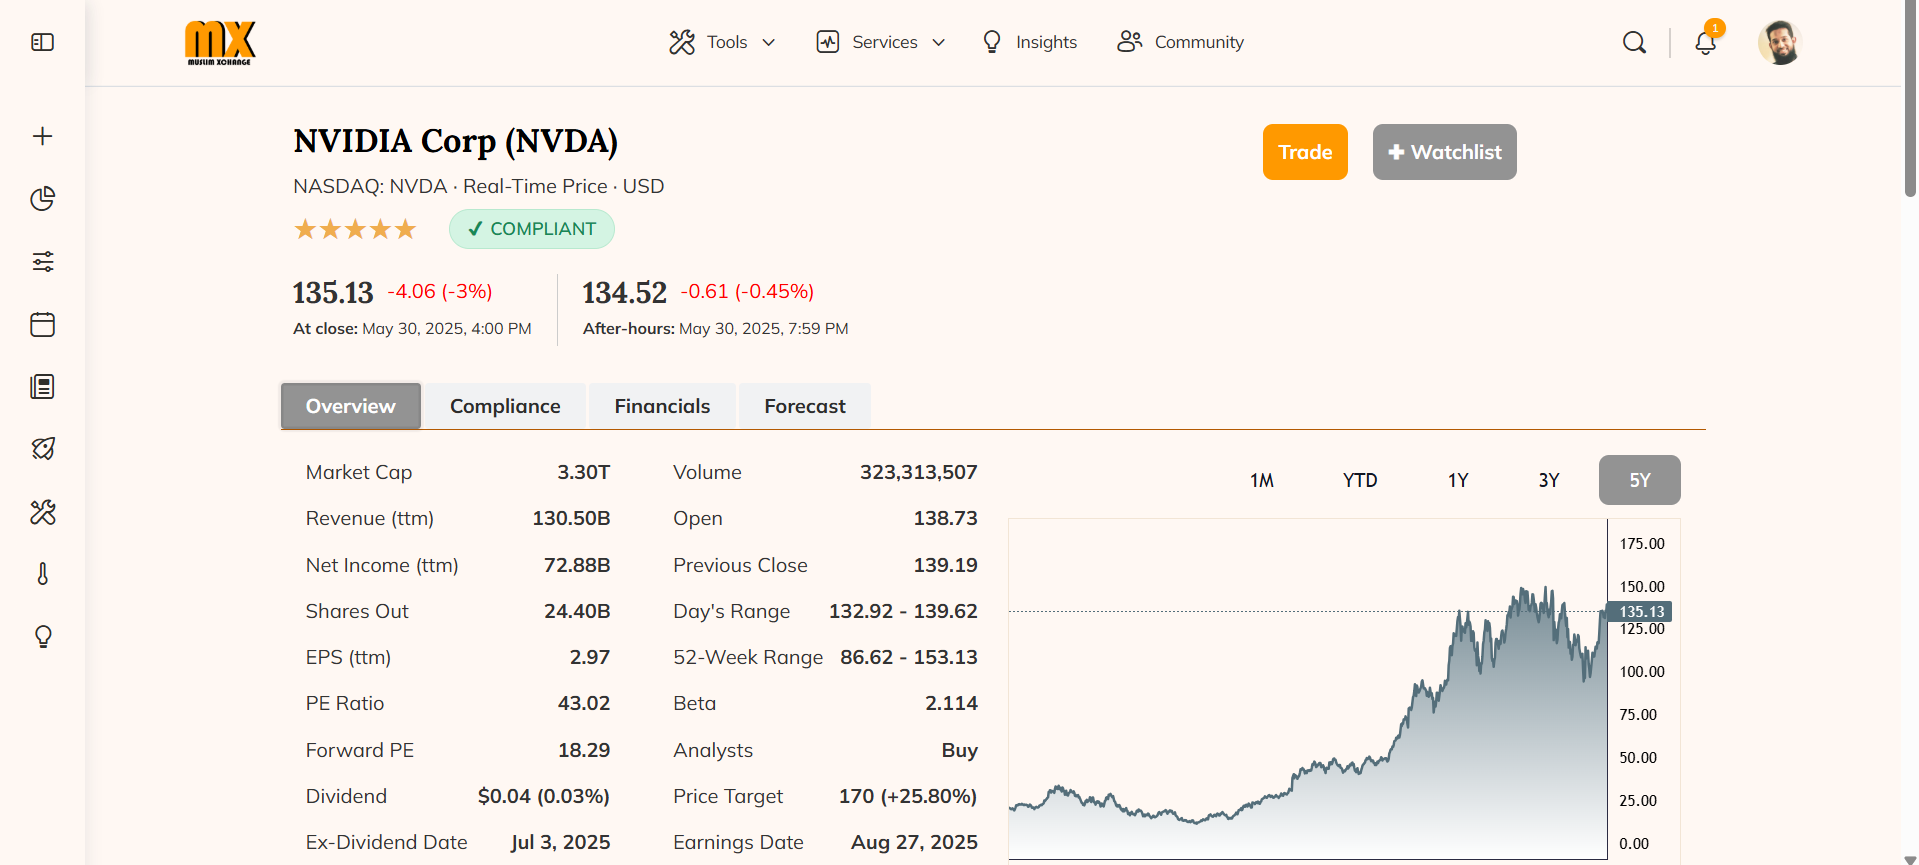Image resolution: width=1919 pixels, height=865 pixels.
Task: Click the Open value 138.73
Action: click(x=946, y=518)
